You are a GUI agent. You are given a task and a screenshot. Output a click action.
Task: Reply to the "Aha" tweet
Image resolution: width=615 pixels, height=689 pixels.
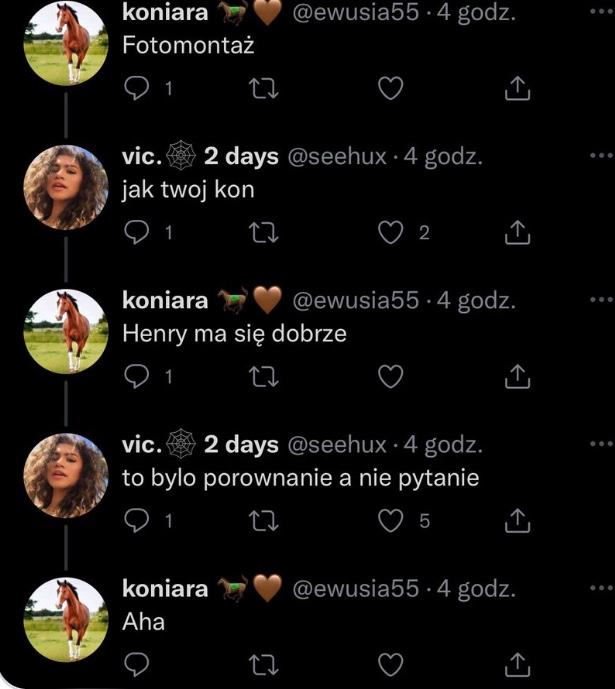[135, 663]
